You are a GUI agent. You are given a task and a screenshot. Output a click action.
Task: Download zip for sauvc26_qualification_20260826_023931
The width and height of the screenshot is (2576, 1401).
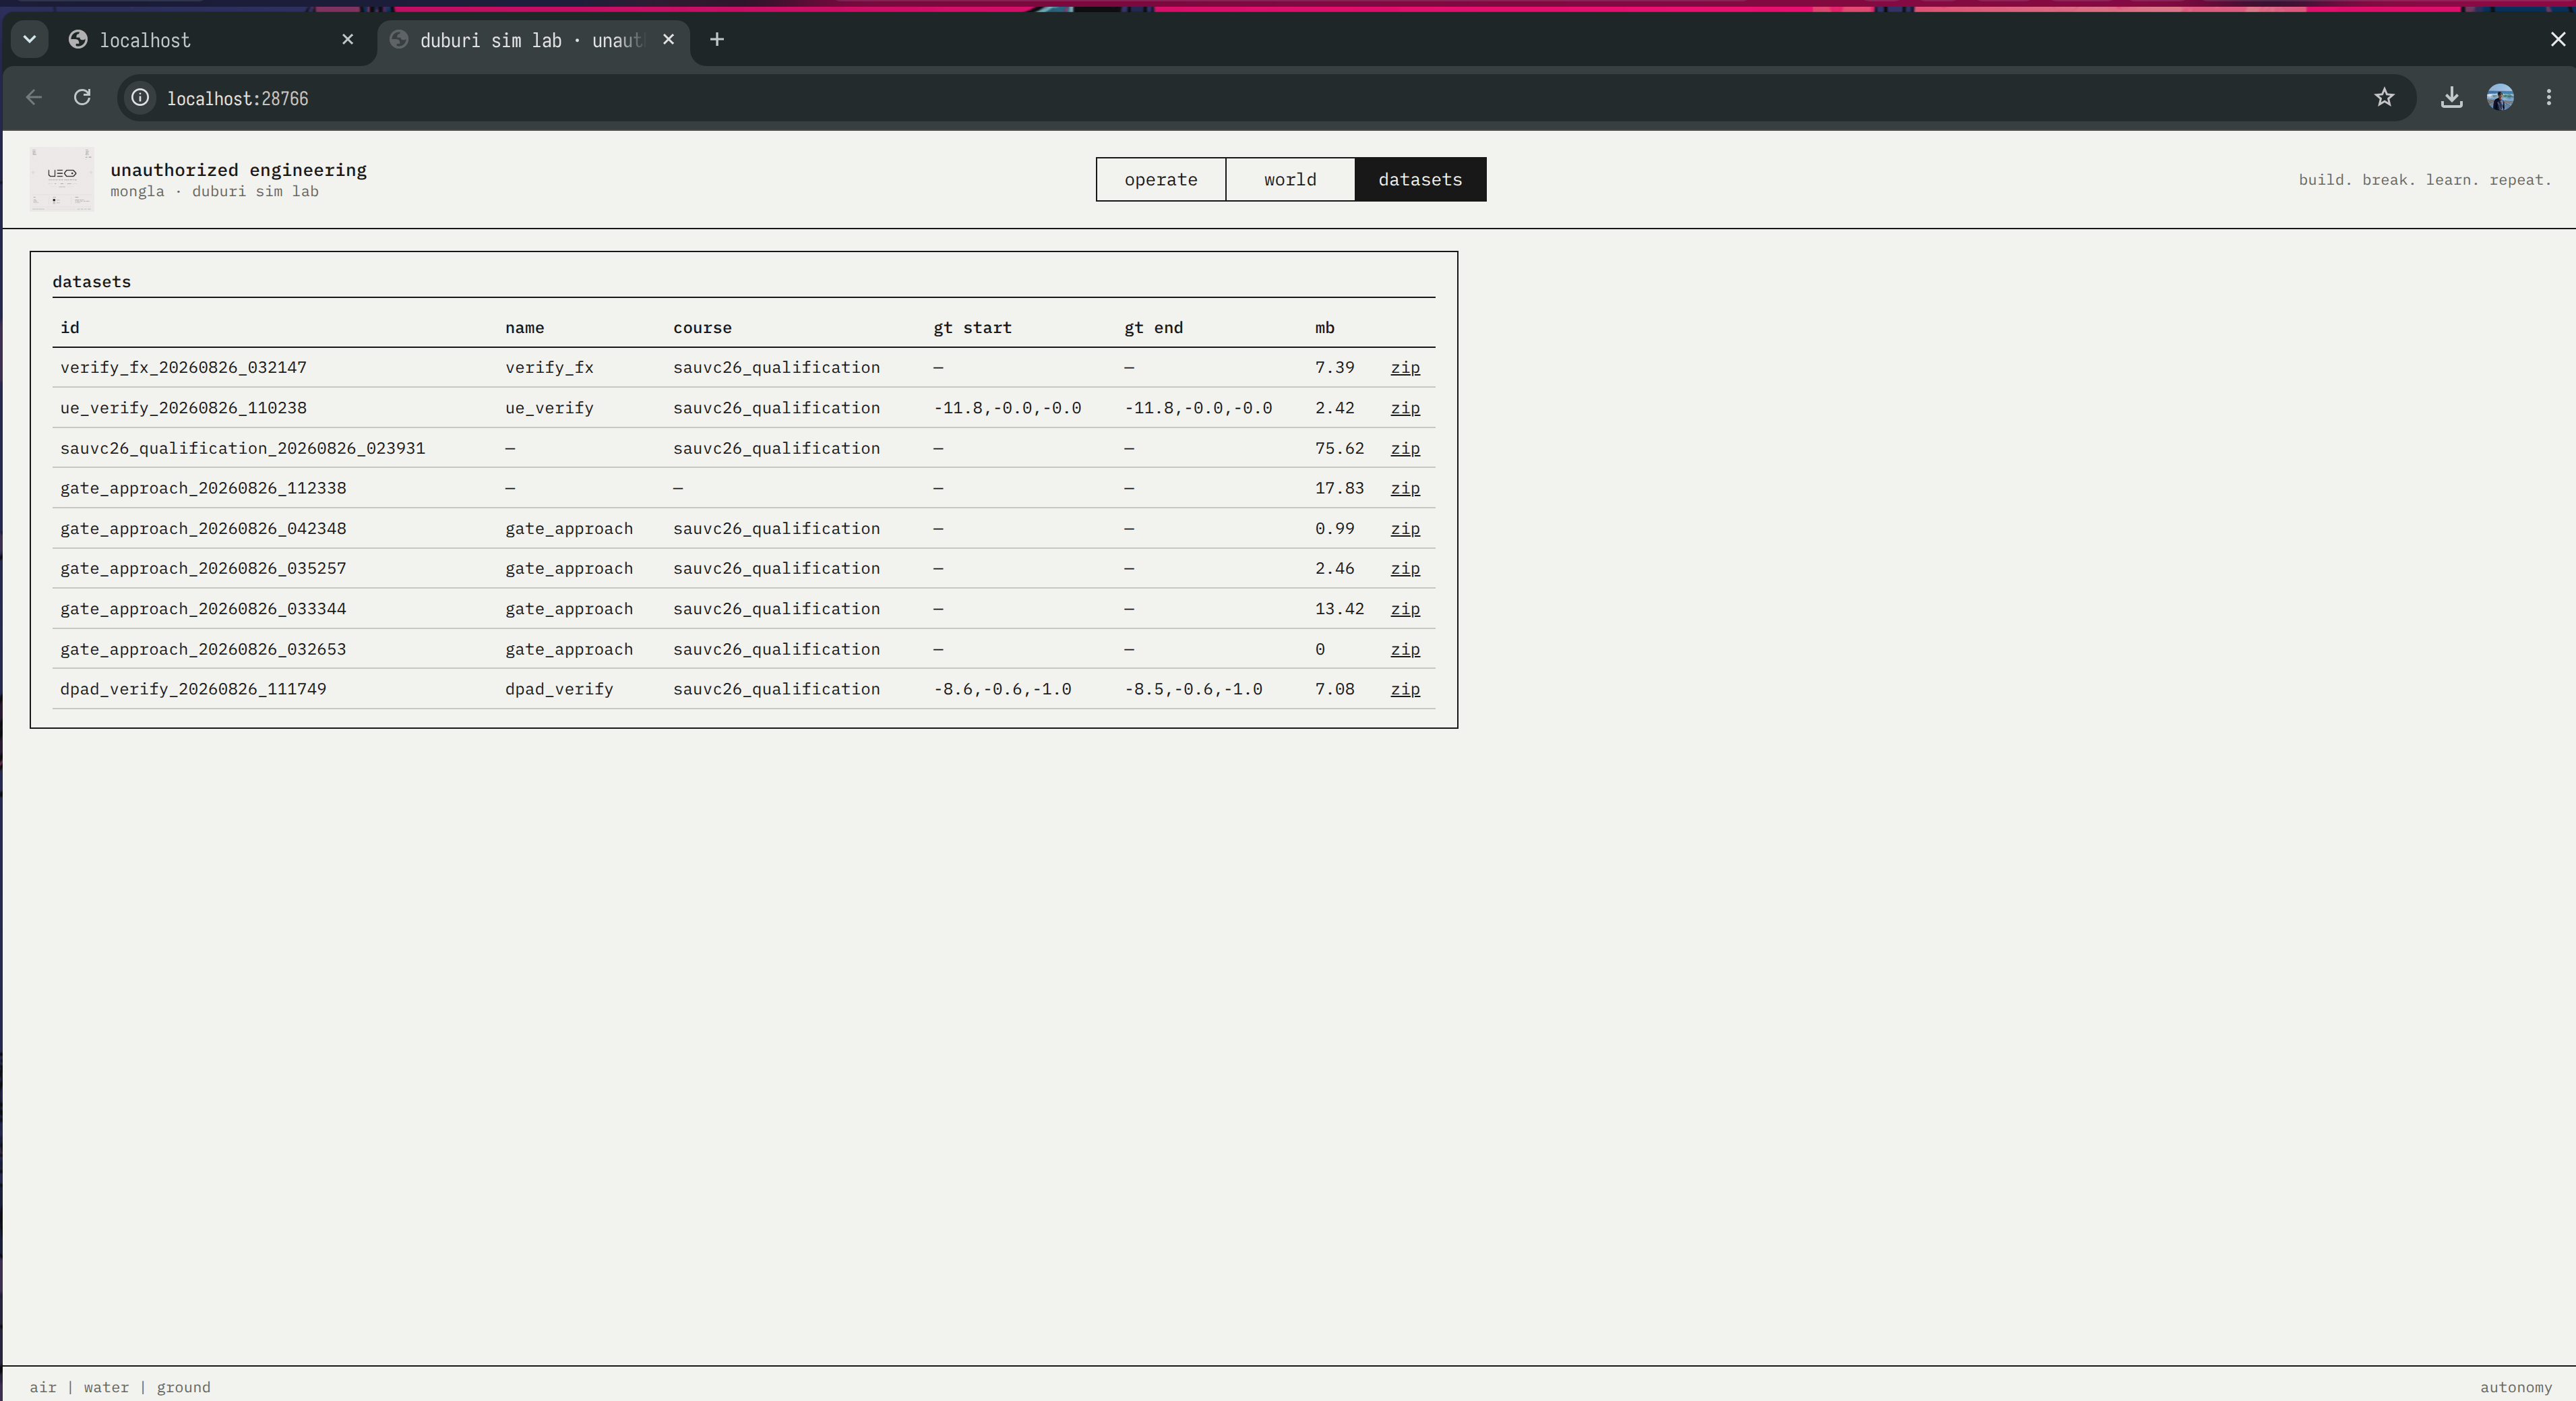(x=1405, y=448)
